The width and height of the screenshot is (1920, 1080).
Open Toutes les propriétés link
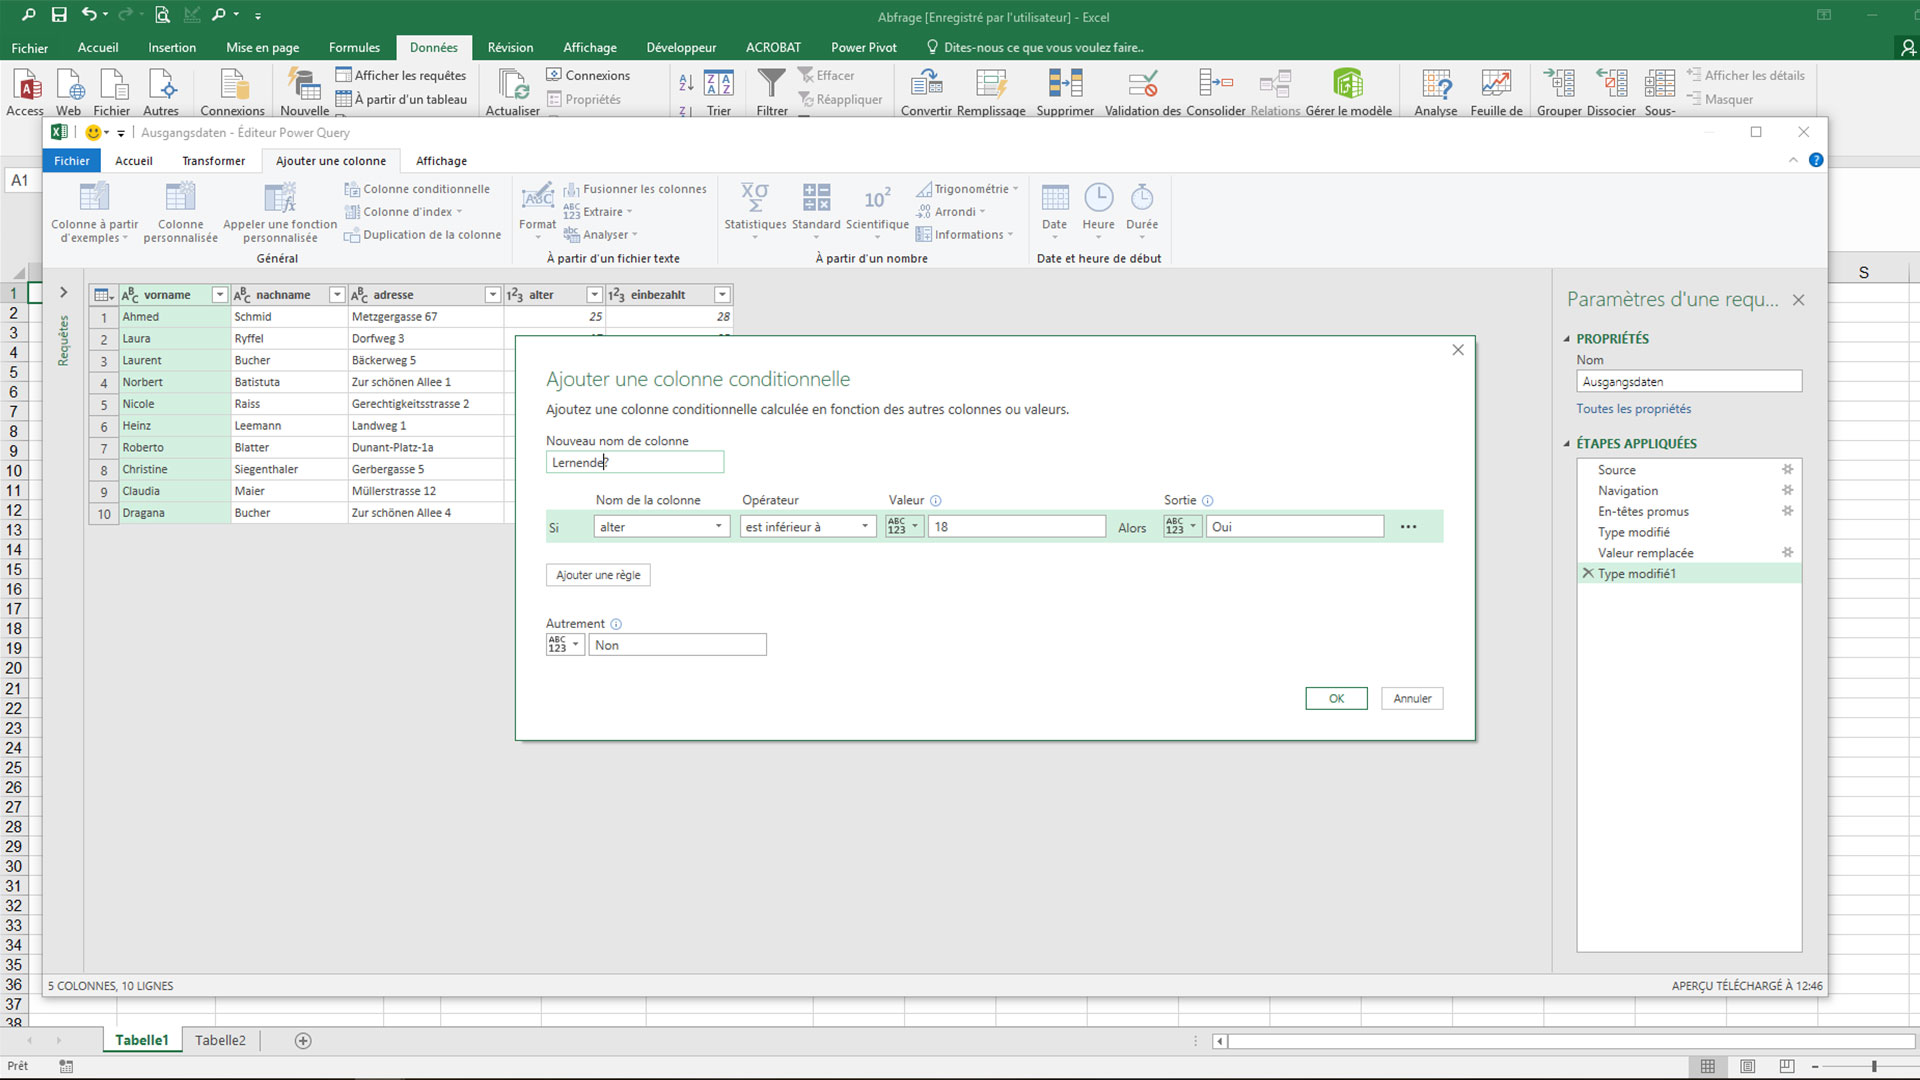(x=1633, y=408)
